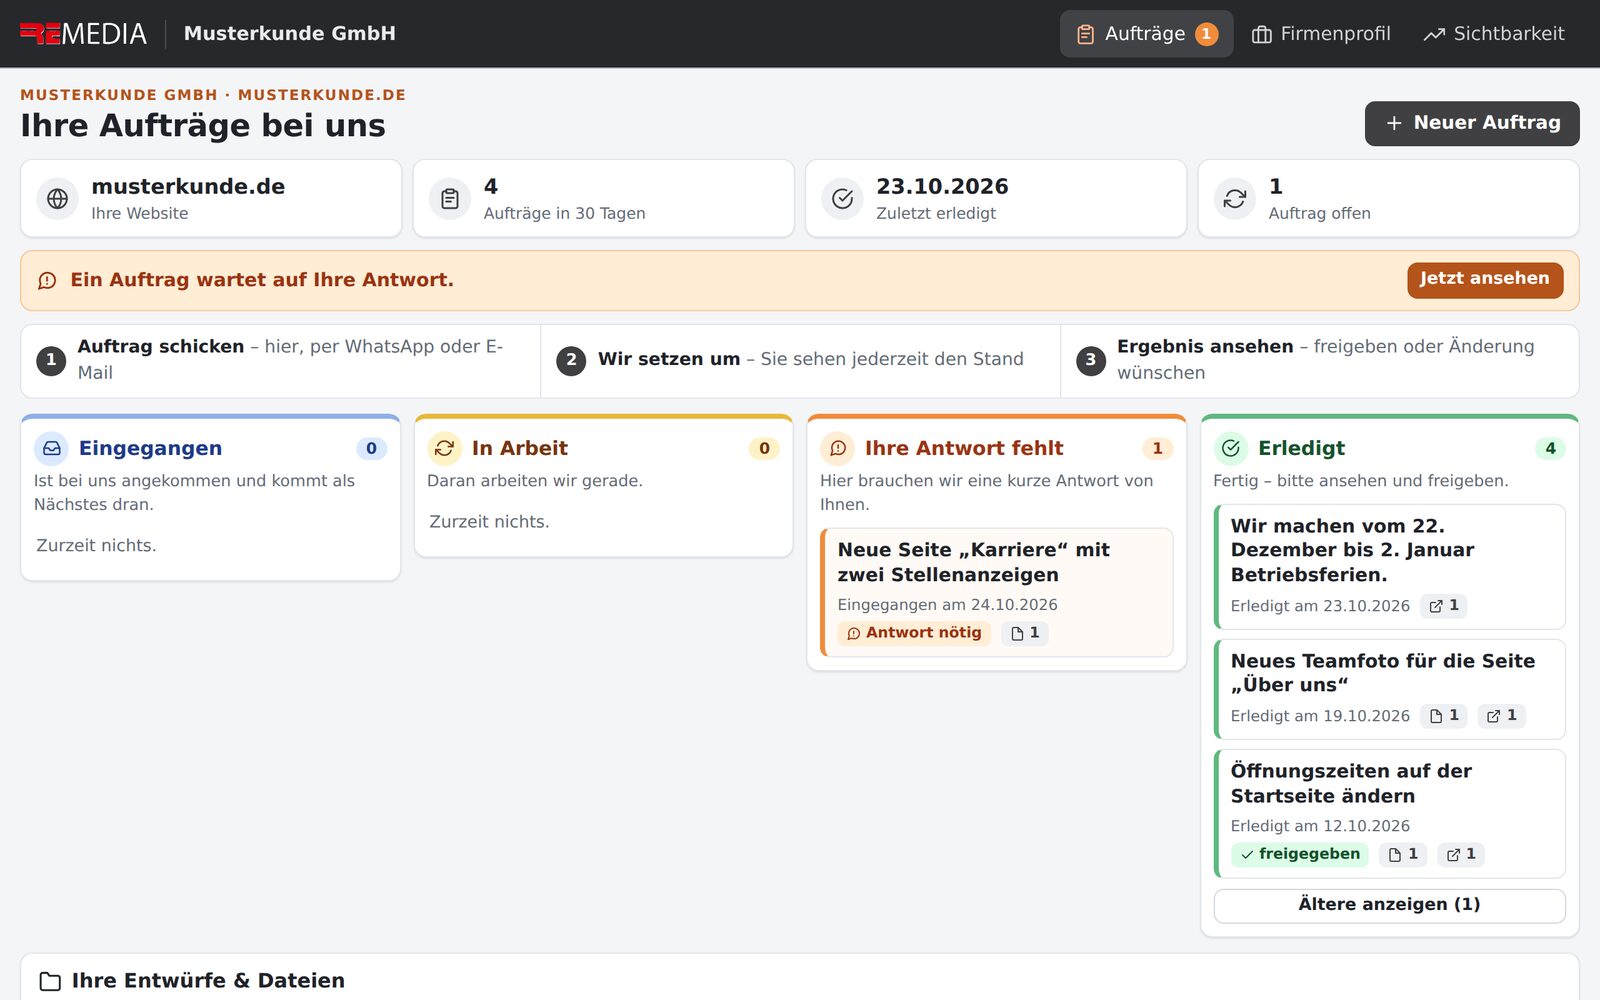Click step 2 Wir setzen um
This screenshot has height=1000, width=1600.
pyautogui.click(x=800, y=360)
